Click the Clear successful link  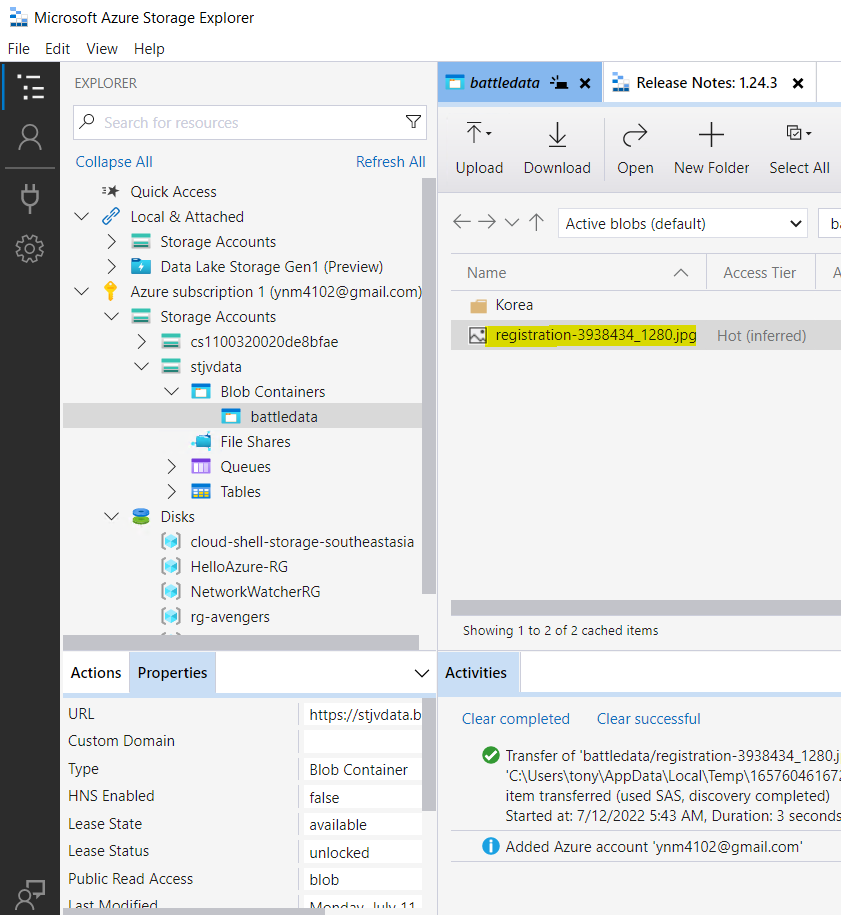(x=648, y=719)
